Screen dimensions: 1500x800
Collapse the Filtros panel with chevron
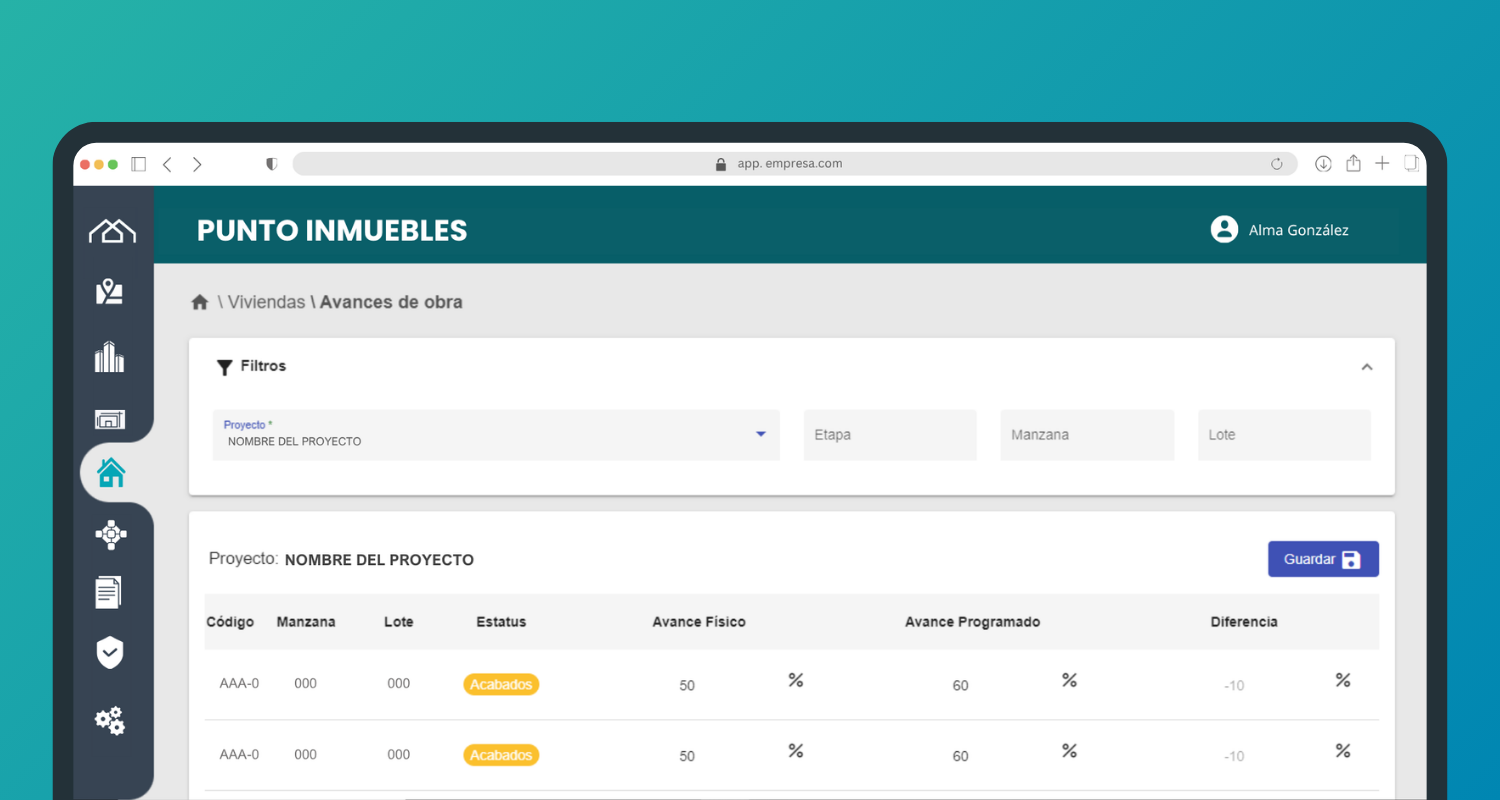click(1366, 367)
